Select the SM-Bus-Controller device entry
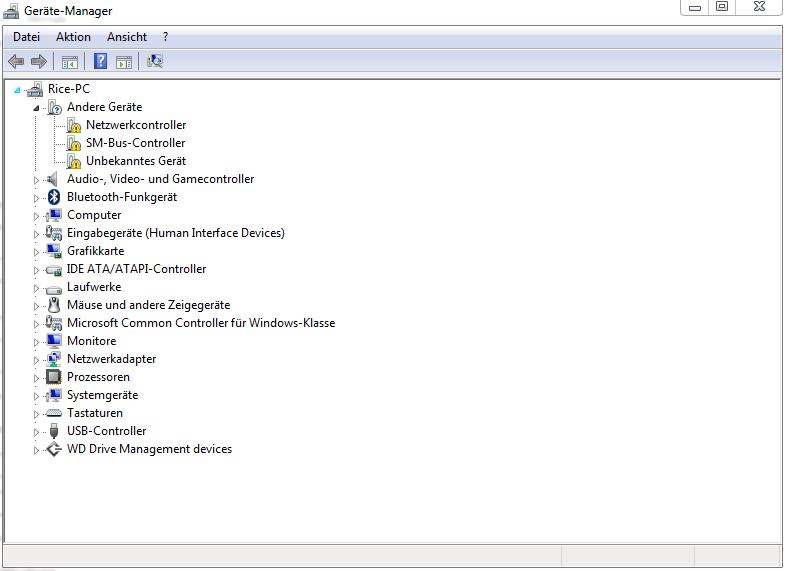The width and height of the screenshot is (786, 571). tap(135, 143)
